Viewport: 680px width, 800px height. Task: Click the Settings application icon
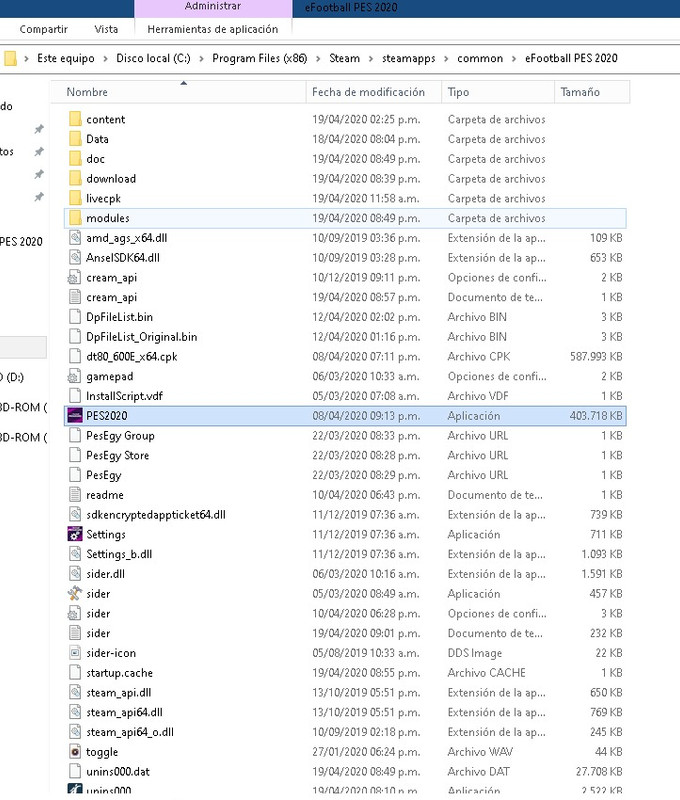(x=75, y=534)
